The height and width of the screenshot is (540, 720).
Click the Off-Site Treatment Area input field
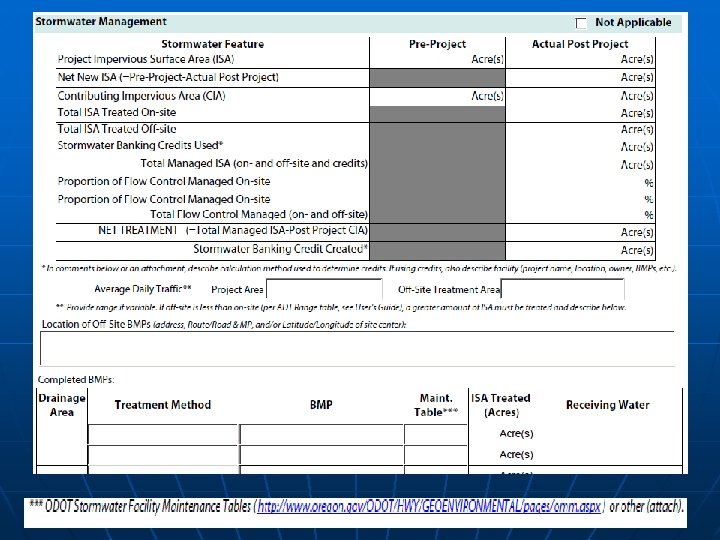click(x=562, y=289)
